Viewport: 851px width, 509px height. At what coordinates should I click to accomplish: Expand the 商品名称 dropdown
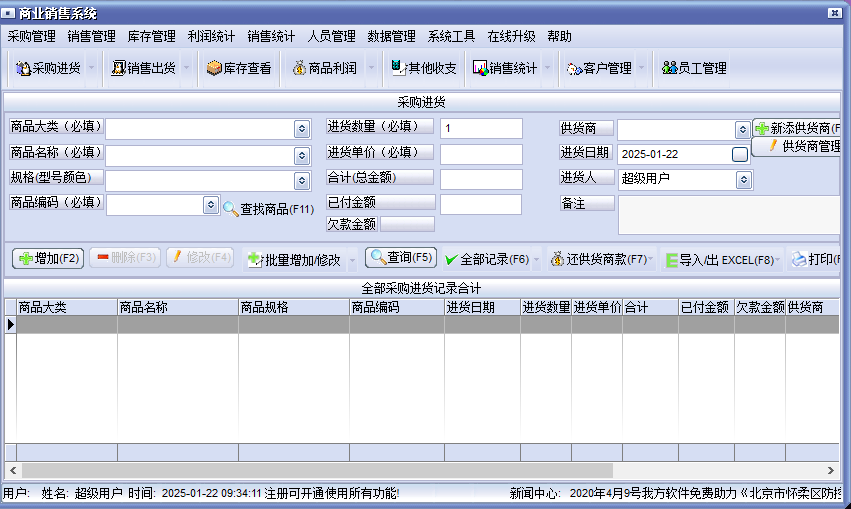point(302,156)
